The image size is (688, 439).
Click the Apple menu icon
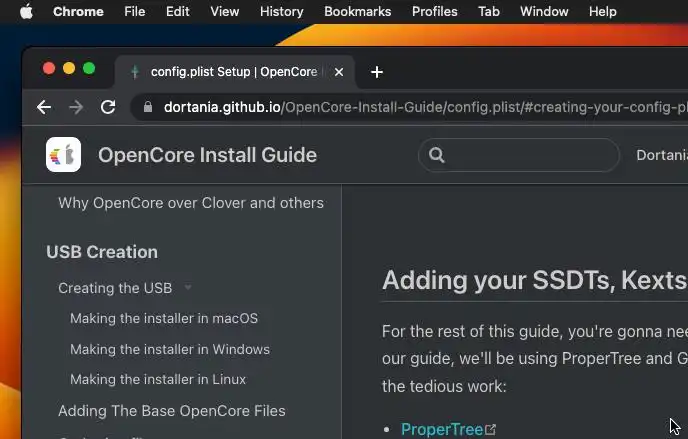tap(26, 12)
